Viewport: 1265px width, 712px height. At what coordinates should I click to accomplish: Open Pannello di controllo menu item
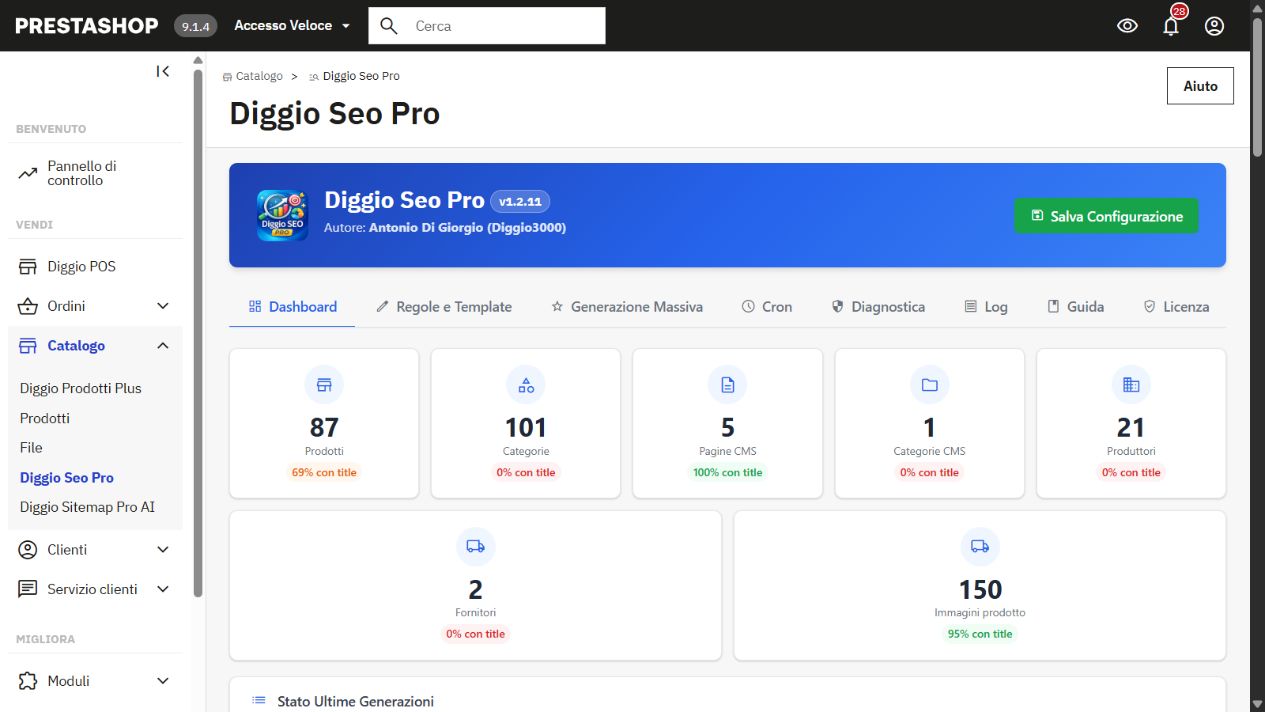click(x=82, y=173)
